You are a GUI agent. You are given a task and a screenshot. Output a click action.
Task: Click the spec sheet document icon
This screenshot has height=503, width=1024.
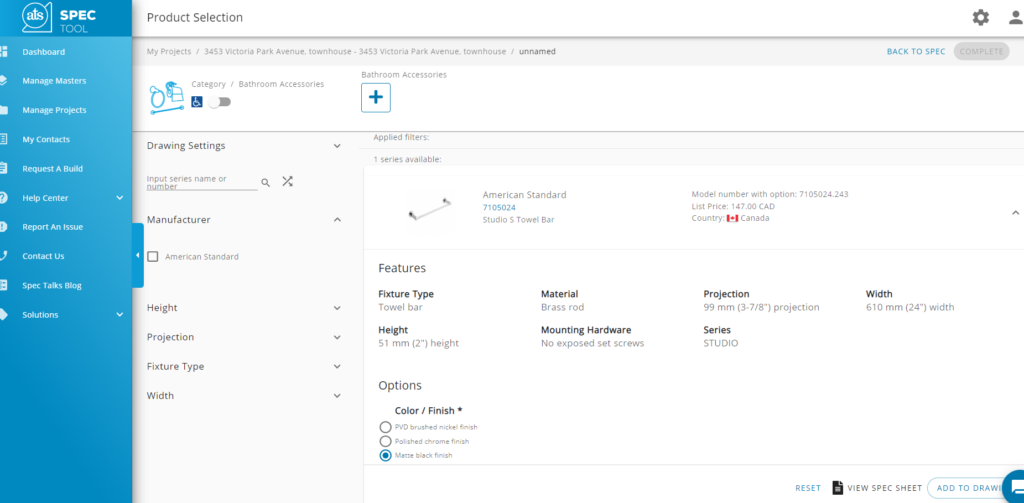837,487
